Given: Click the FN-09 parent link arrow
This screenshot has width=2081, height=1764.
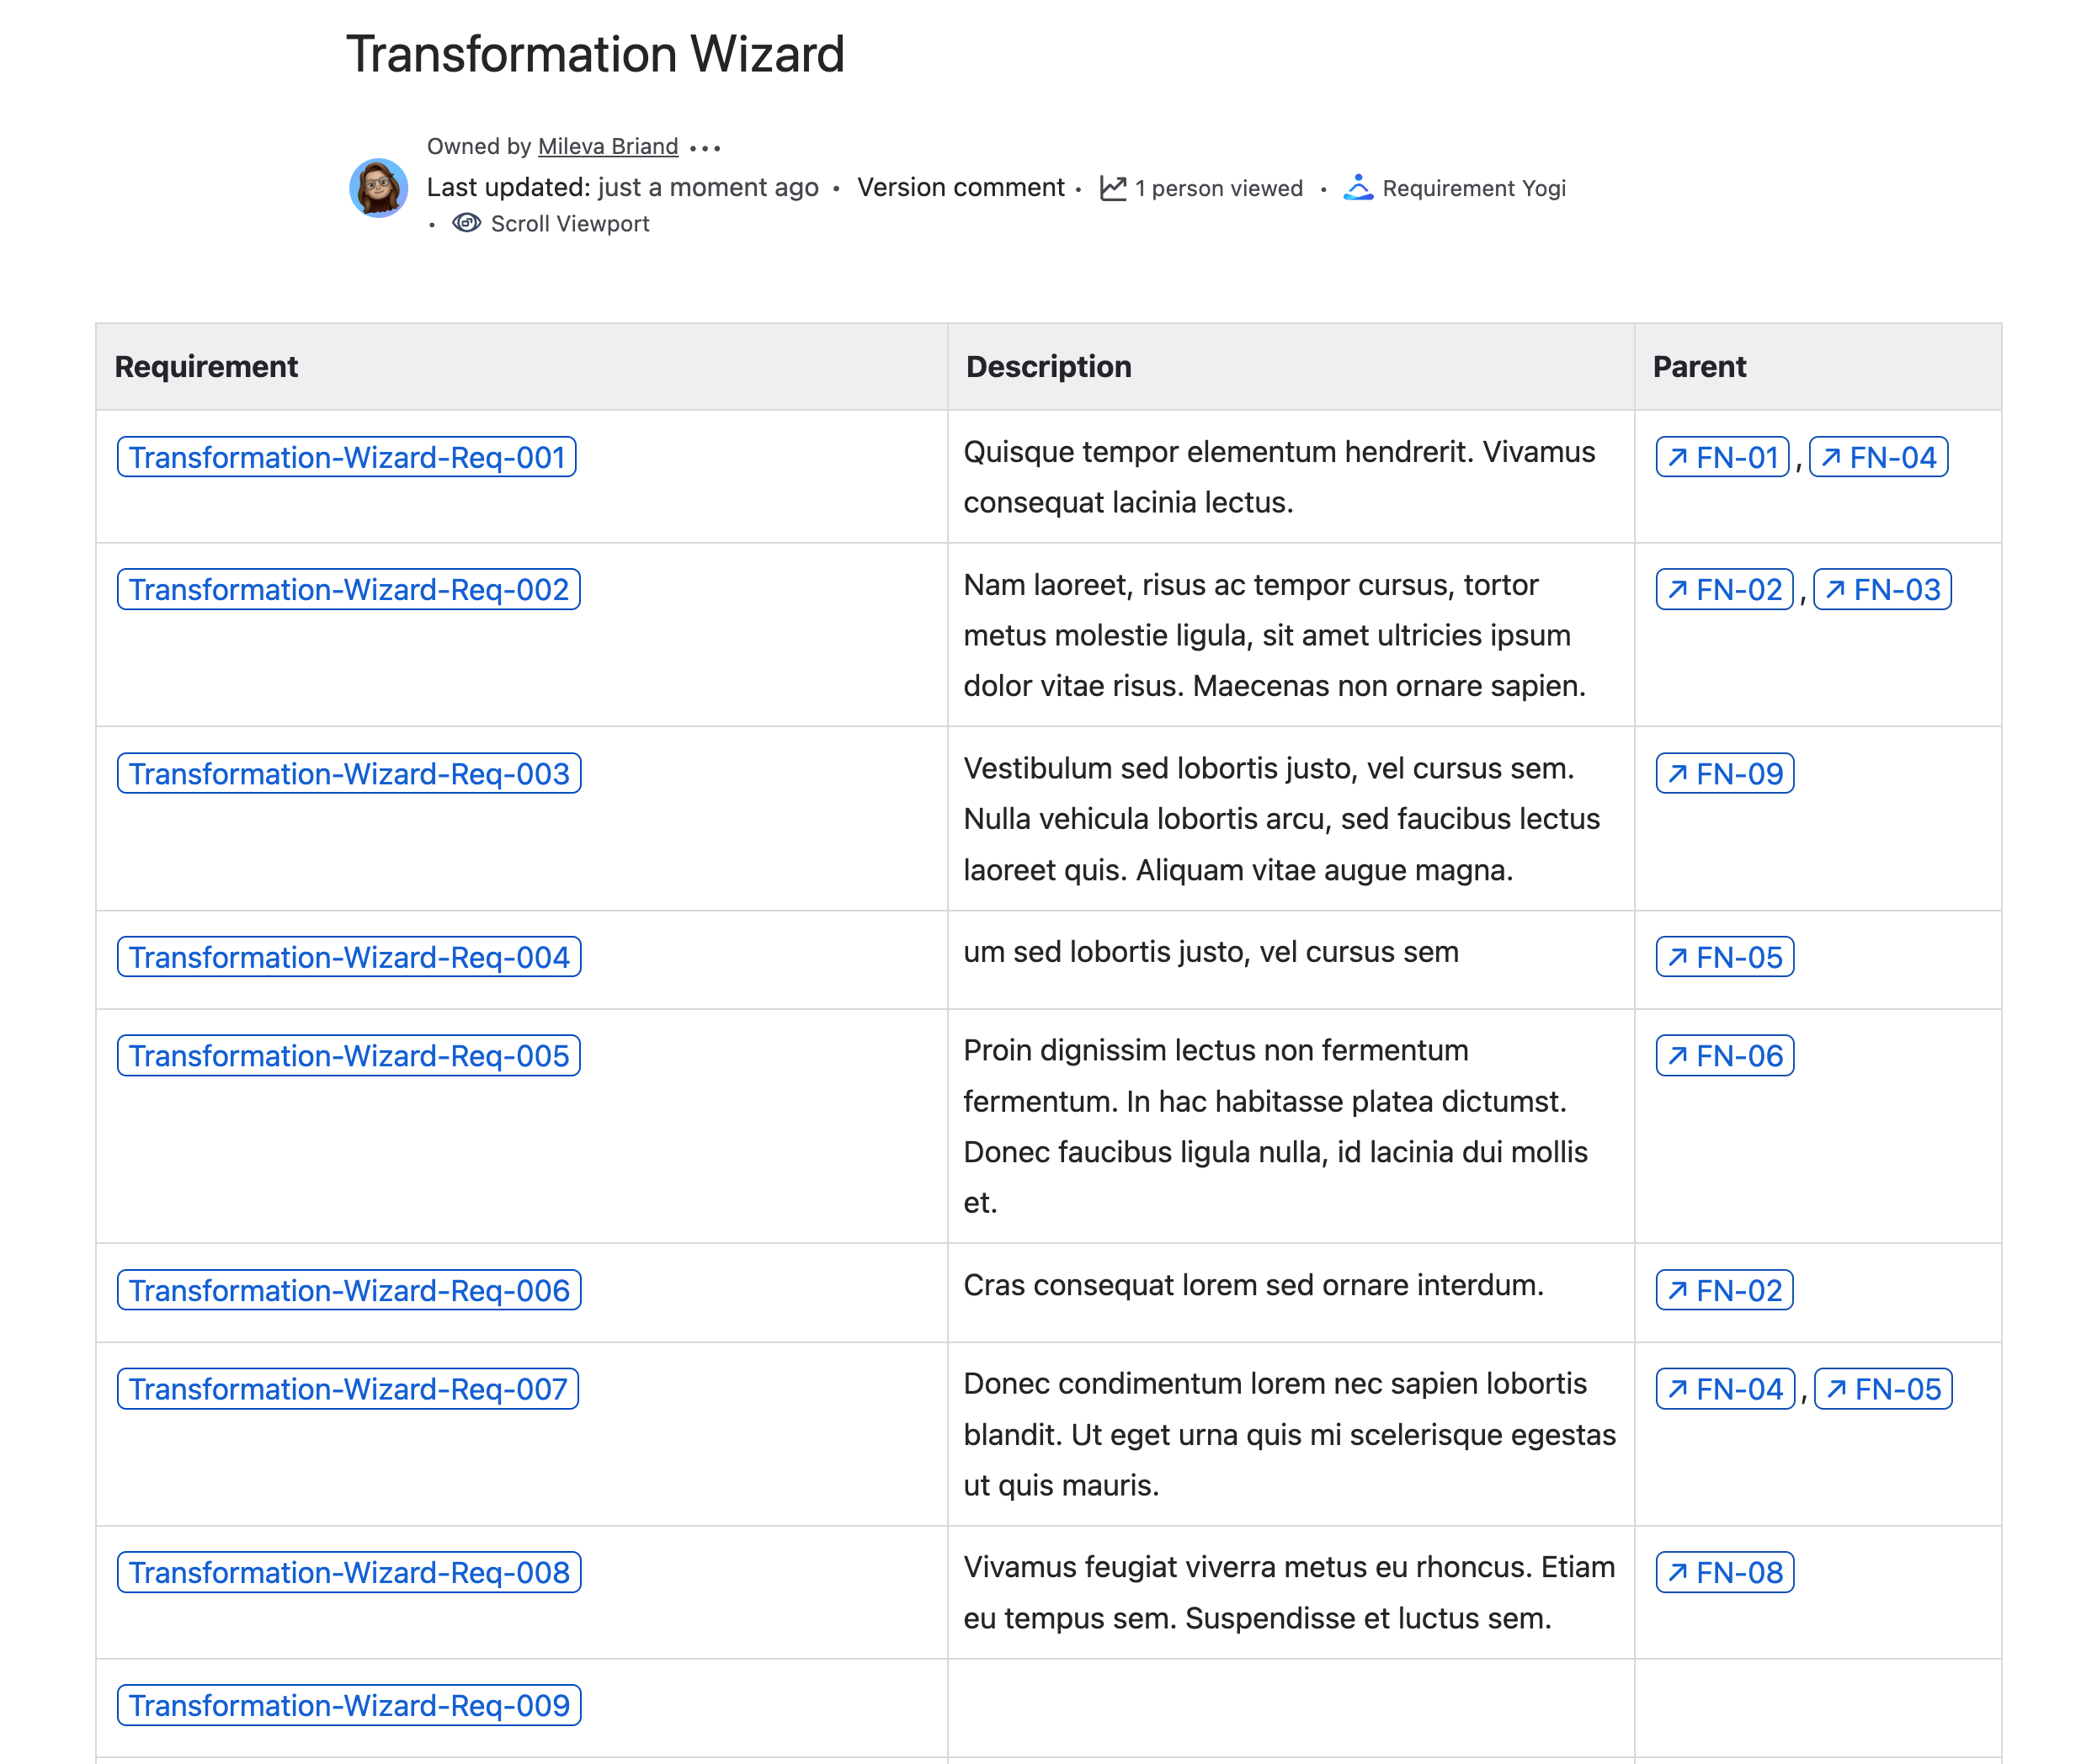Looking at the screenshot, I should [1677, 773].
